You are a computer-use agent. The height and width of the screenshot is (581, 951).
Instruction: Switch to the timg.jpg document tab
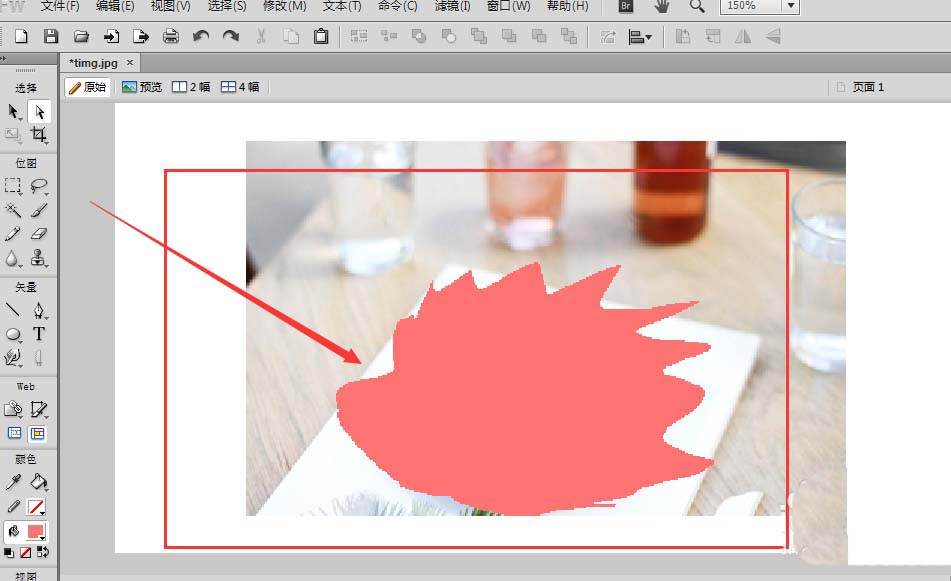pyautogui.click(x=93, y=63)
